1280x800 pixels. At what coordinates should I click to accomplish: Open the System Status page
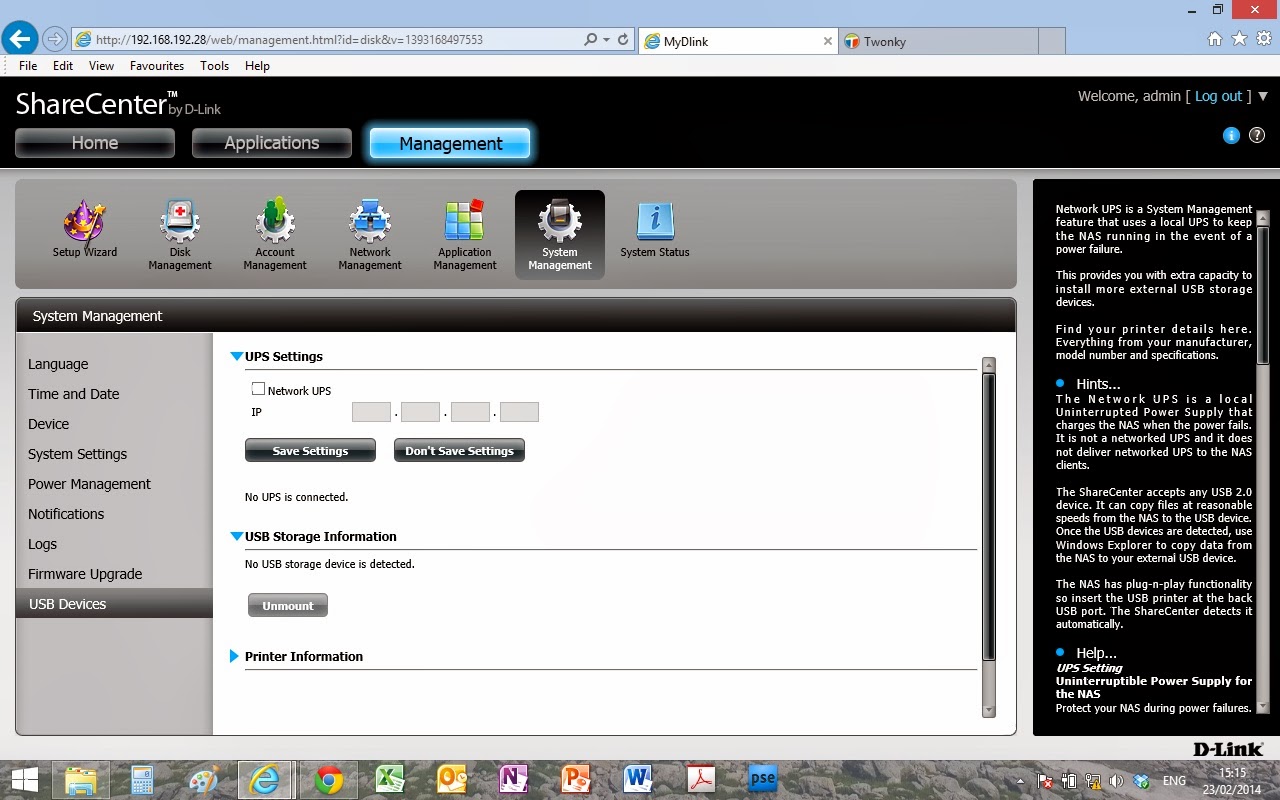click(x=655, y=229)
